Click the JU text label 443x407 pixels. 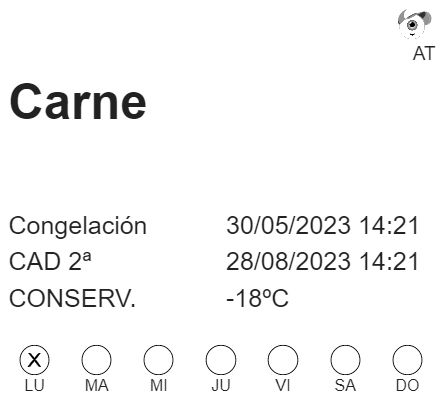pyautogui.click(x=221, y=386)
